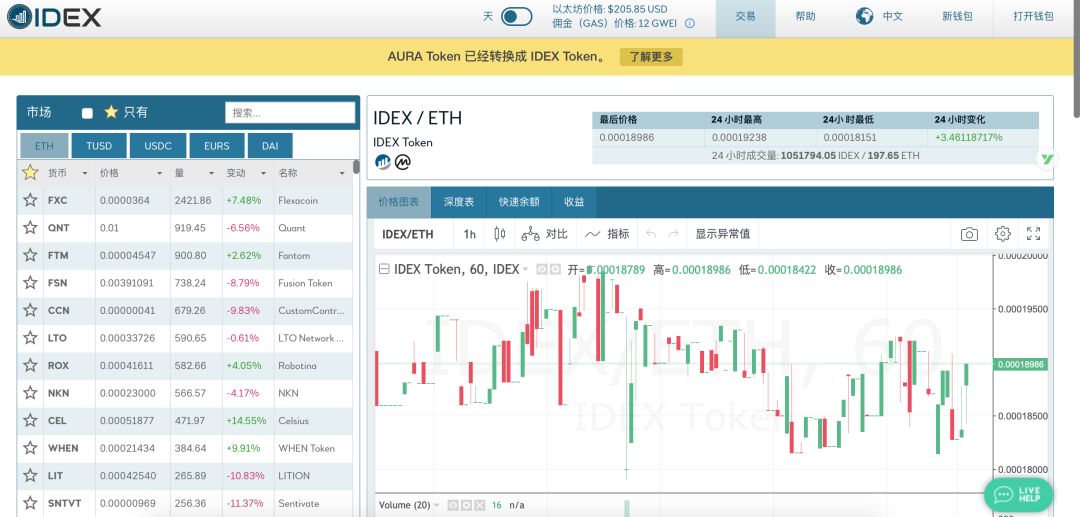Open the 交易 navigation item
This screenshot has width=1080, height=517.
point(745,18)
